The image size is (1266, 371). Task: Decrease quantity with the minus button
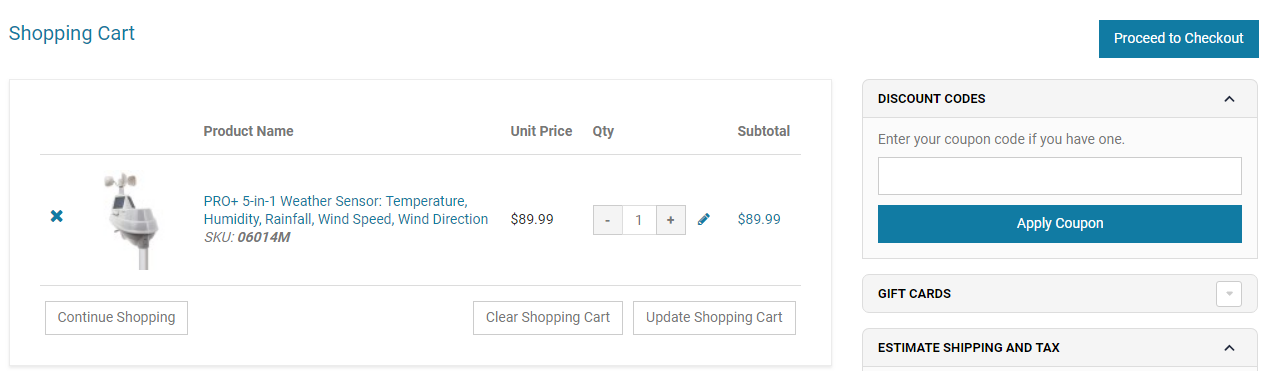pyautogui.click(x=608, y=220)
